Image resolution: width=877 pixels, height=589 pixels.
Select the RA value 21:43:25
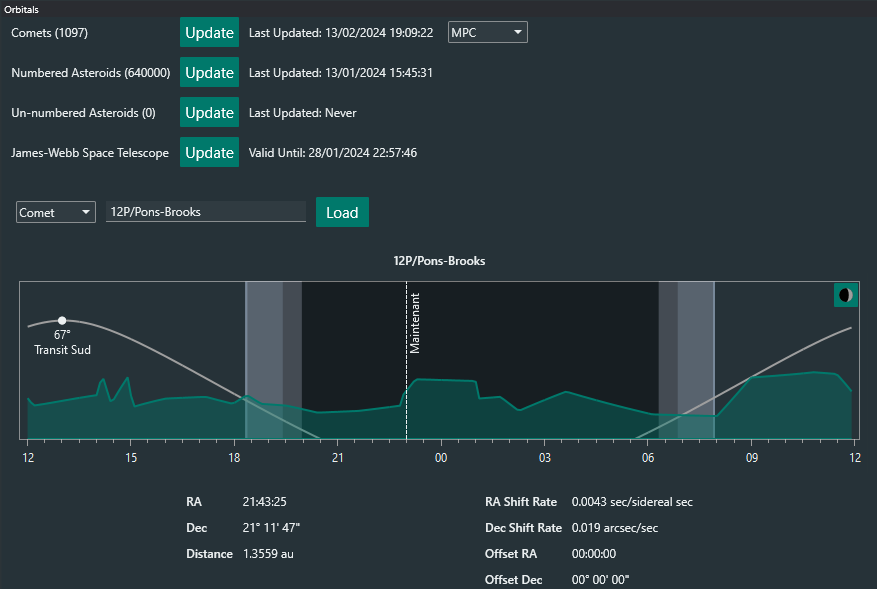click(x=265, y=502)
